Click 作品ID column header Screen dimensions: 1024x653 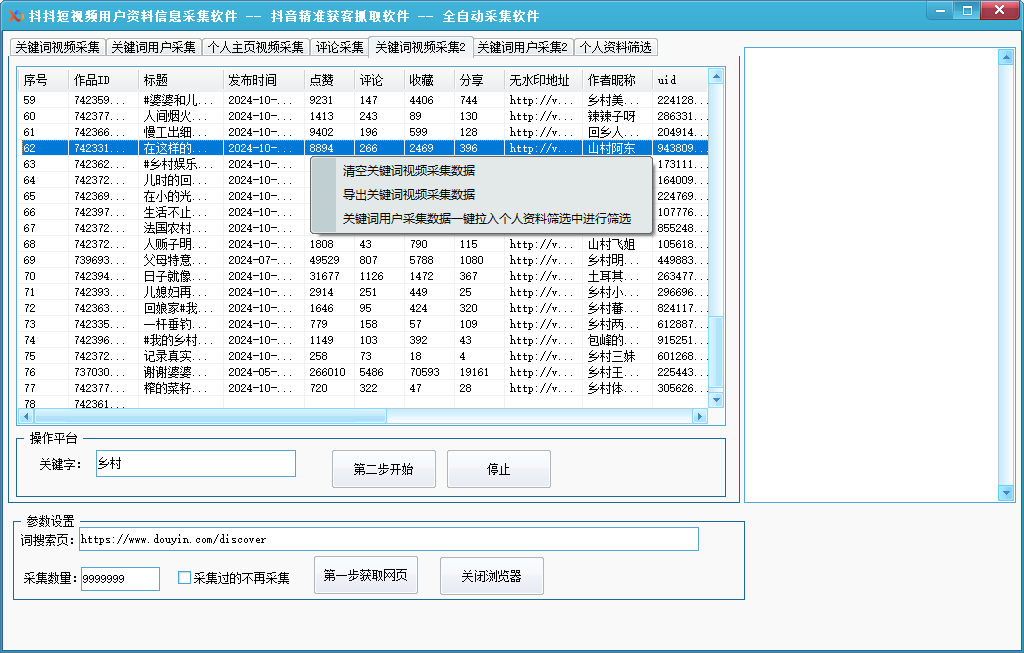(x=103, y=80)
